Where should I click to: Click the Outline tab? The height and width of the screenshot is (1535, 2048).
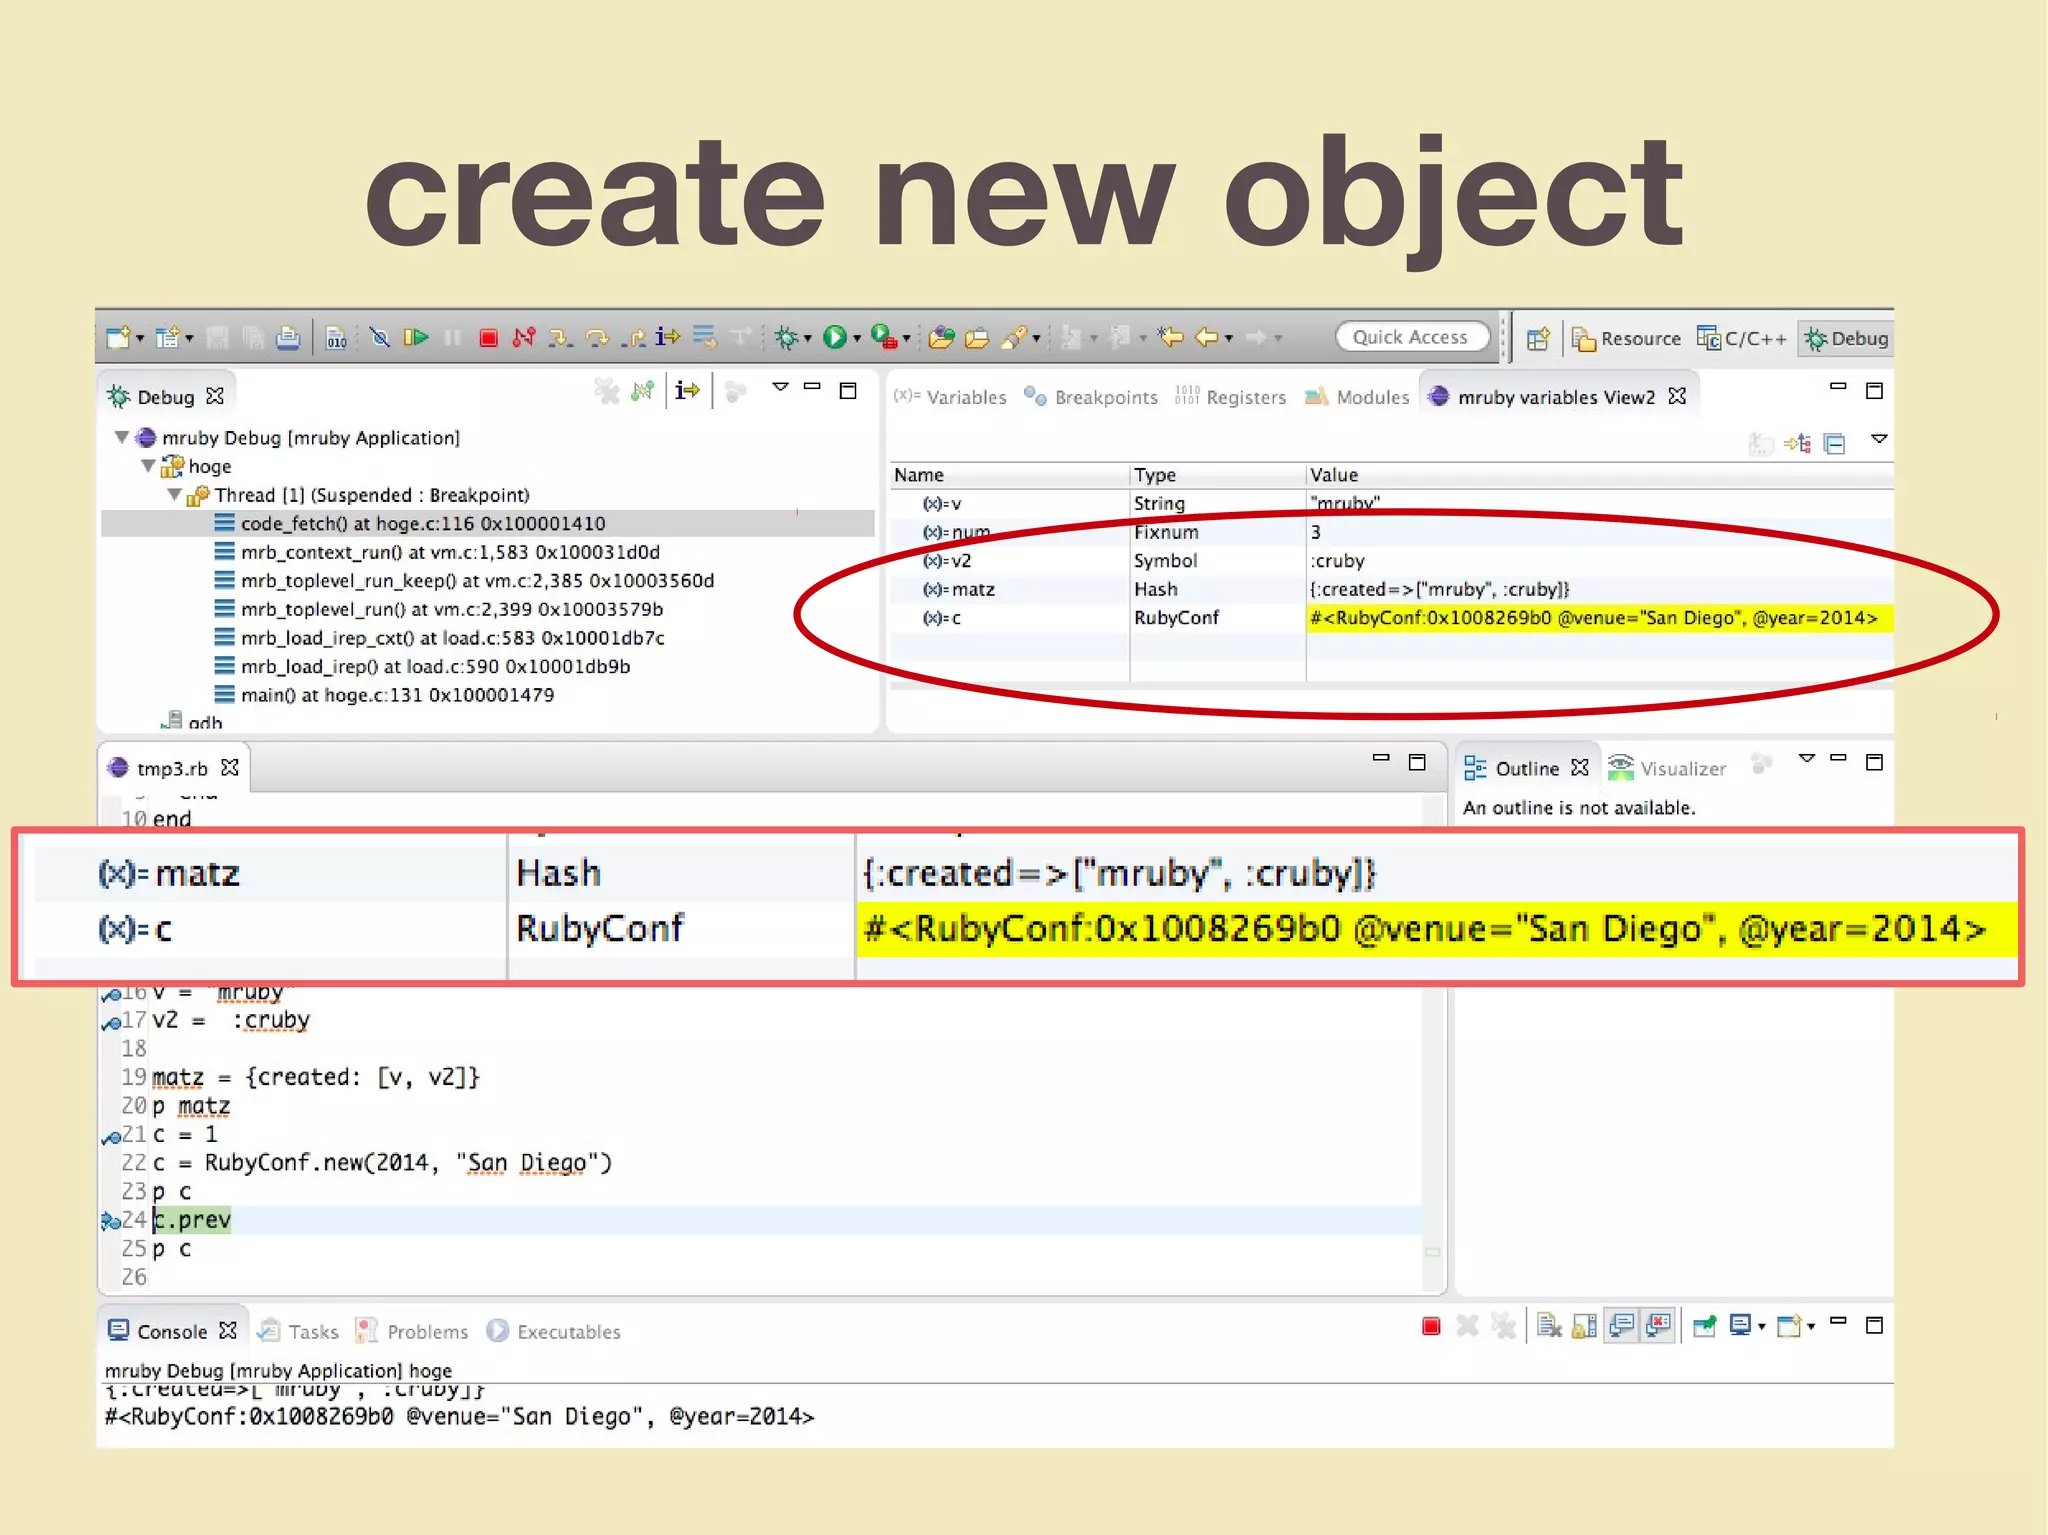click(x=1526, y=768)
